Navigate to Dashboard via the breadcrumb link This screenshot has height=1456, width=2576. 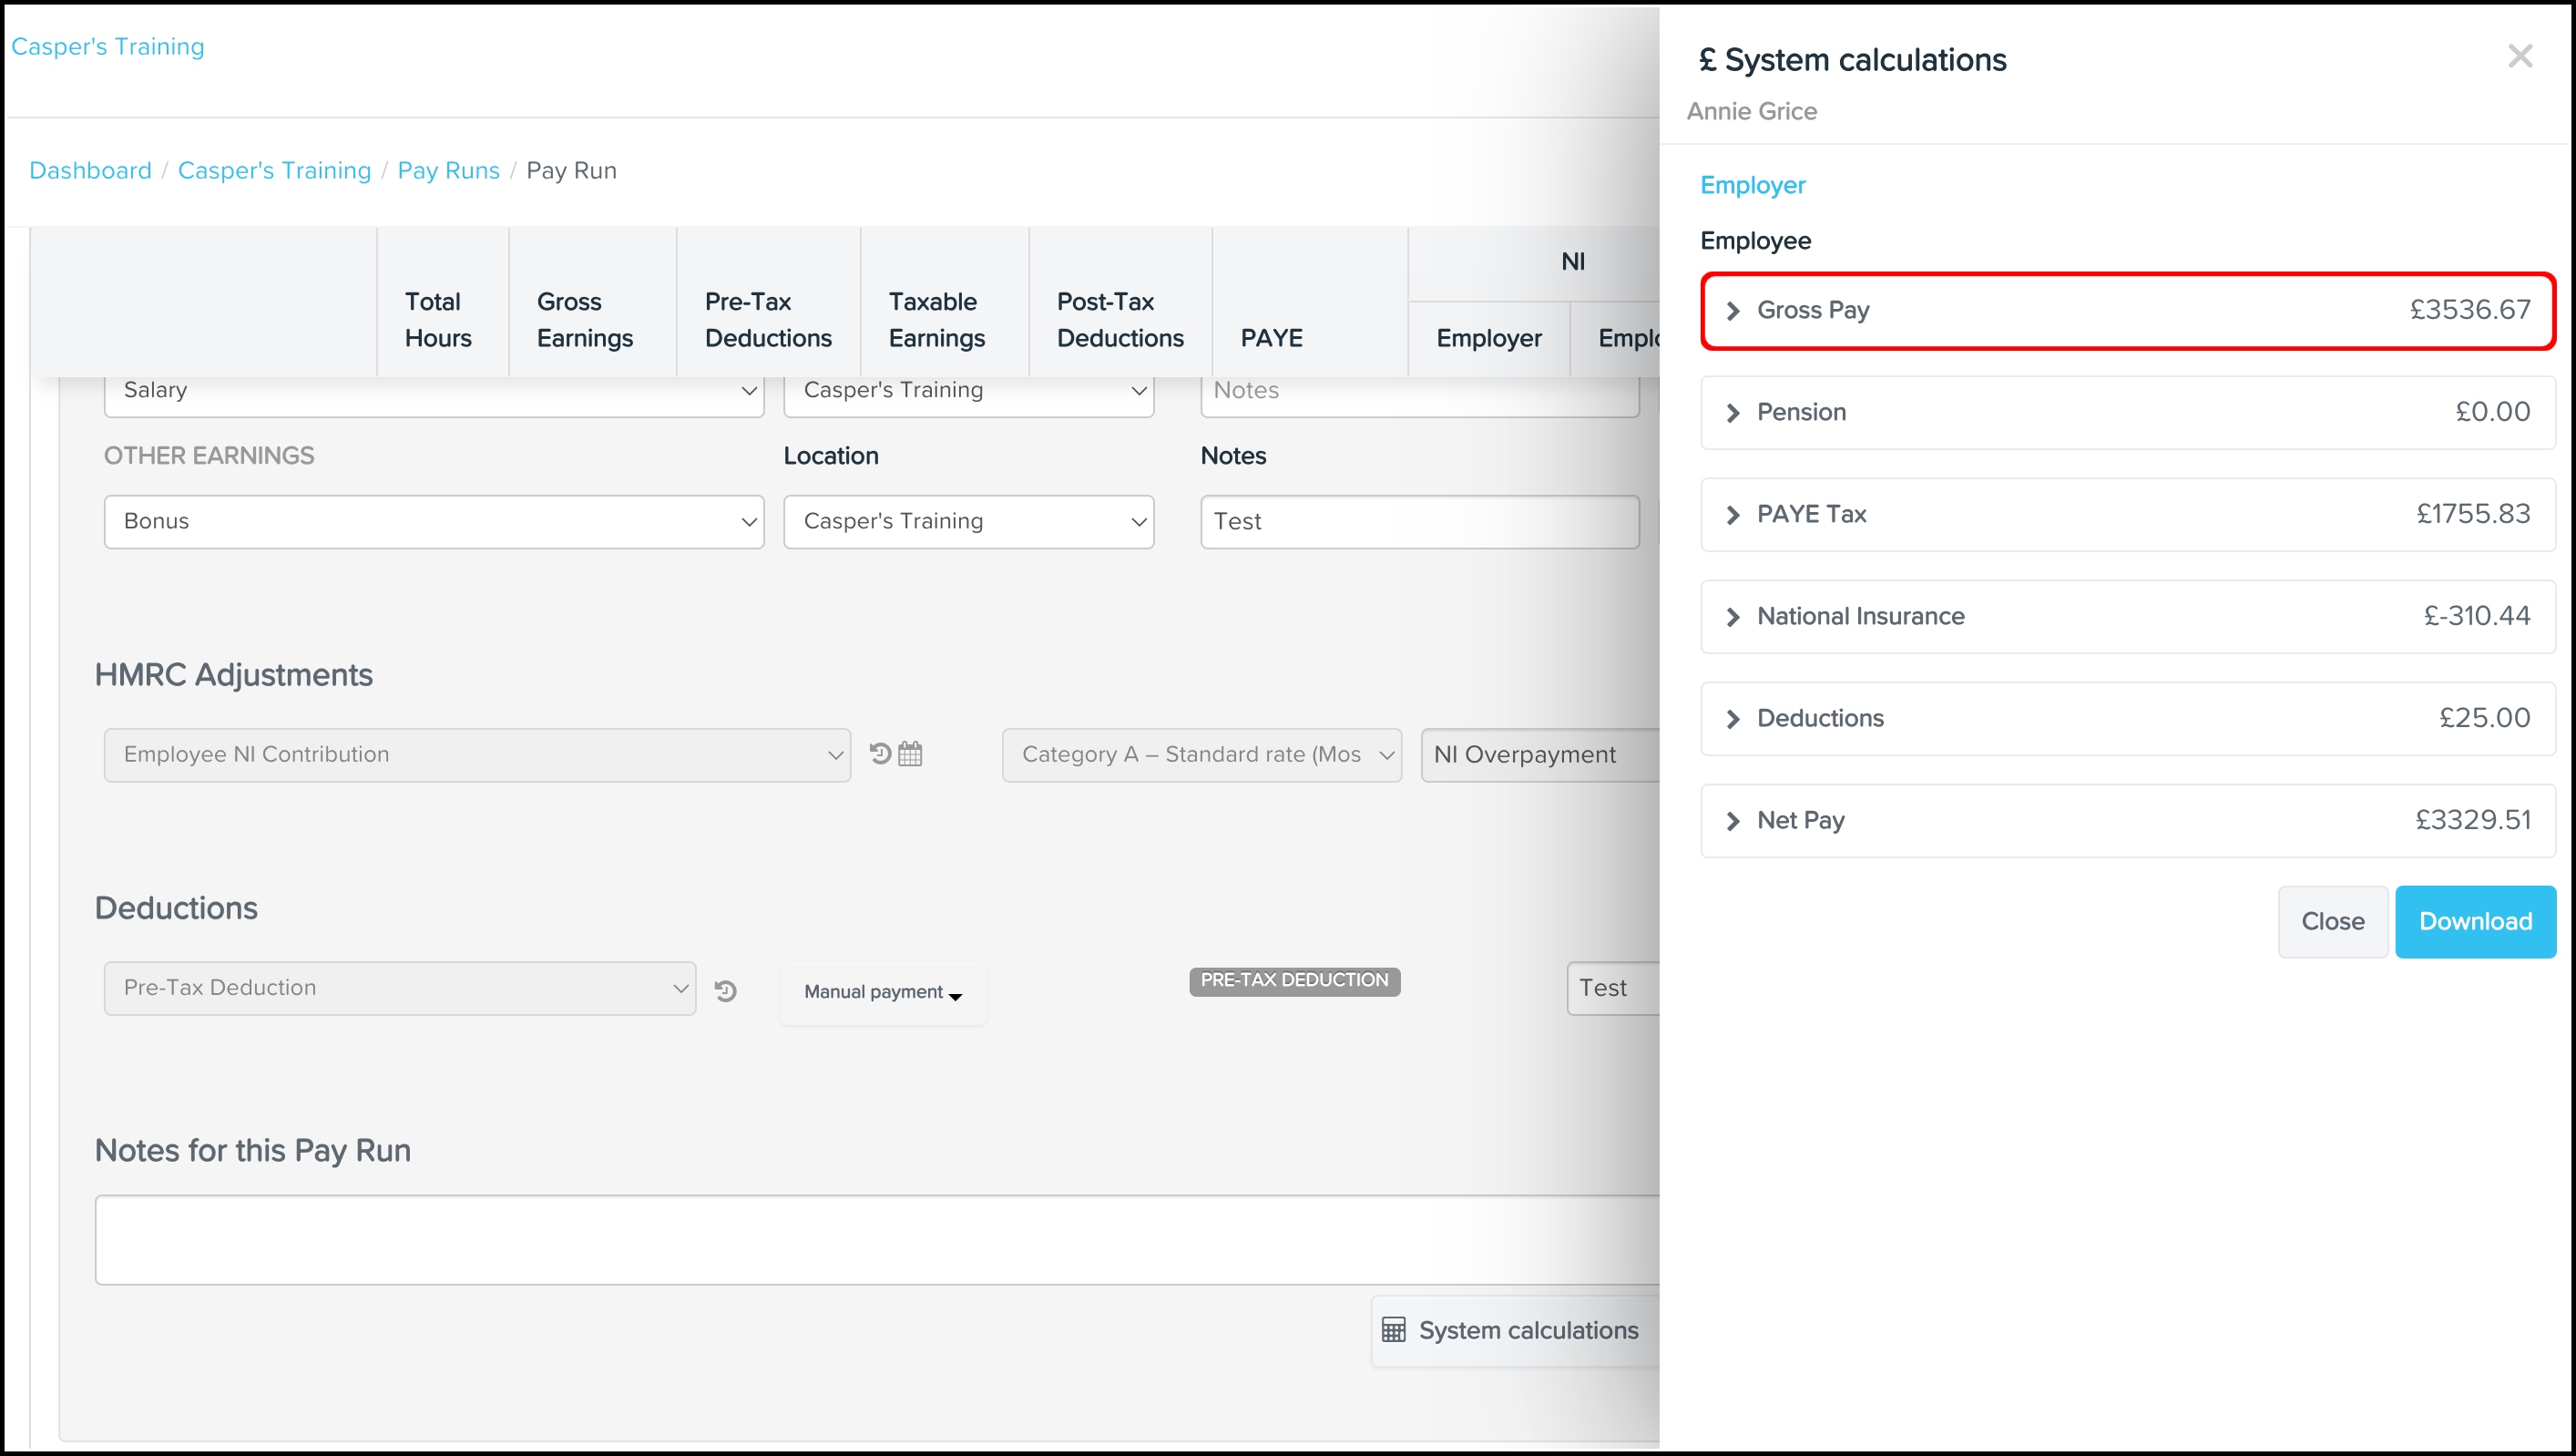click(x=90, y=170)
